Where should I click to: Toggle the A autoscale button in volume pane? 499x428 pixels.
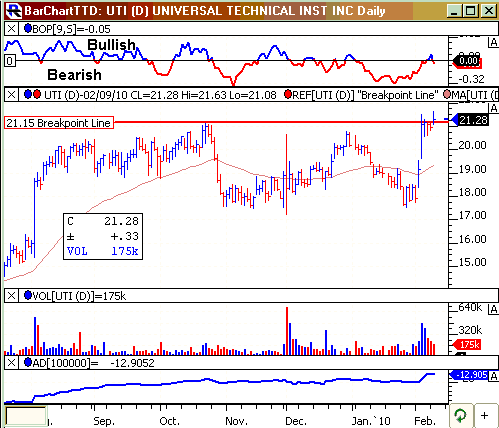click(493, 309)
